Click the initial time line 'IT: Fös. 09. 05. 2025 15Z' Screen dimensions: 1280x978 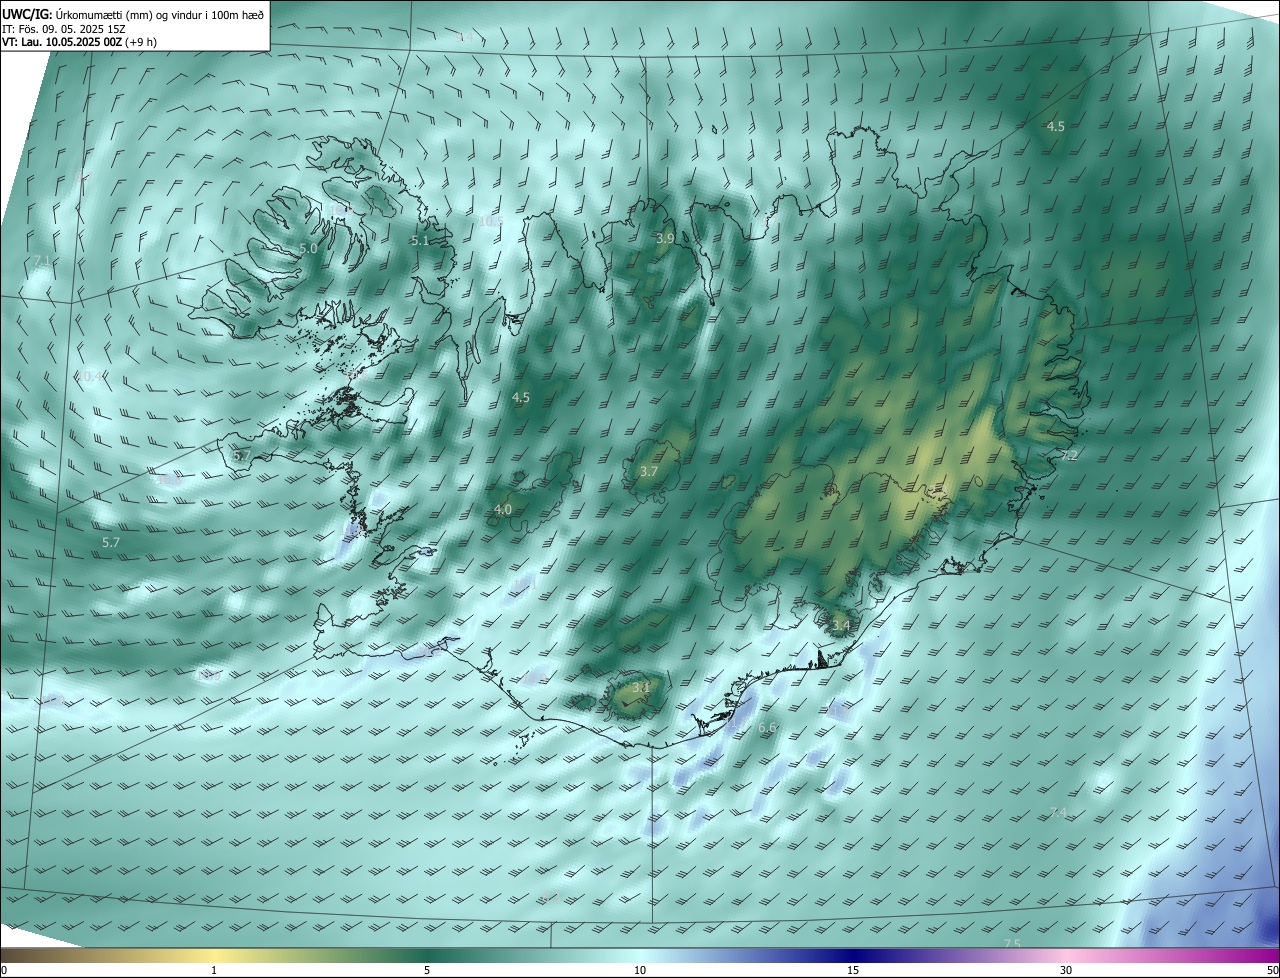tap(63, 29)
